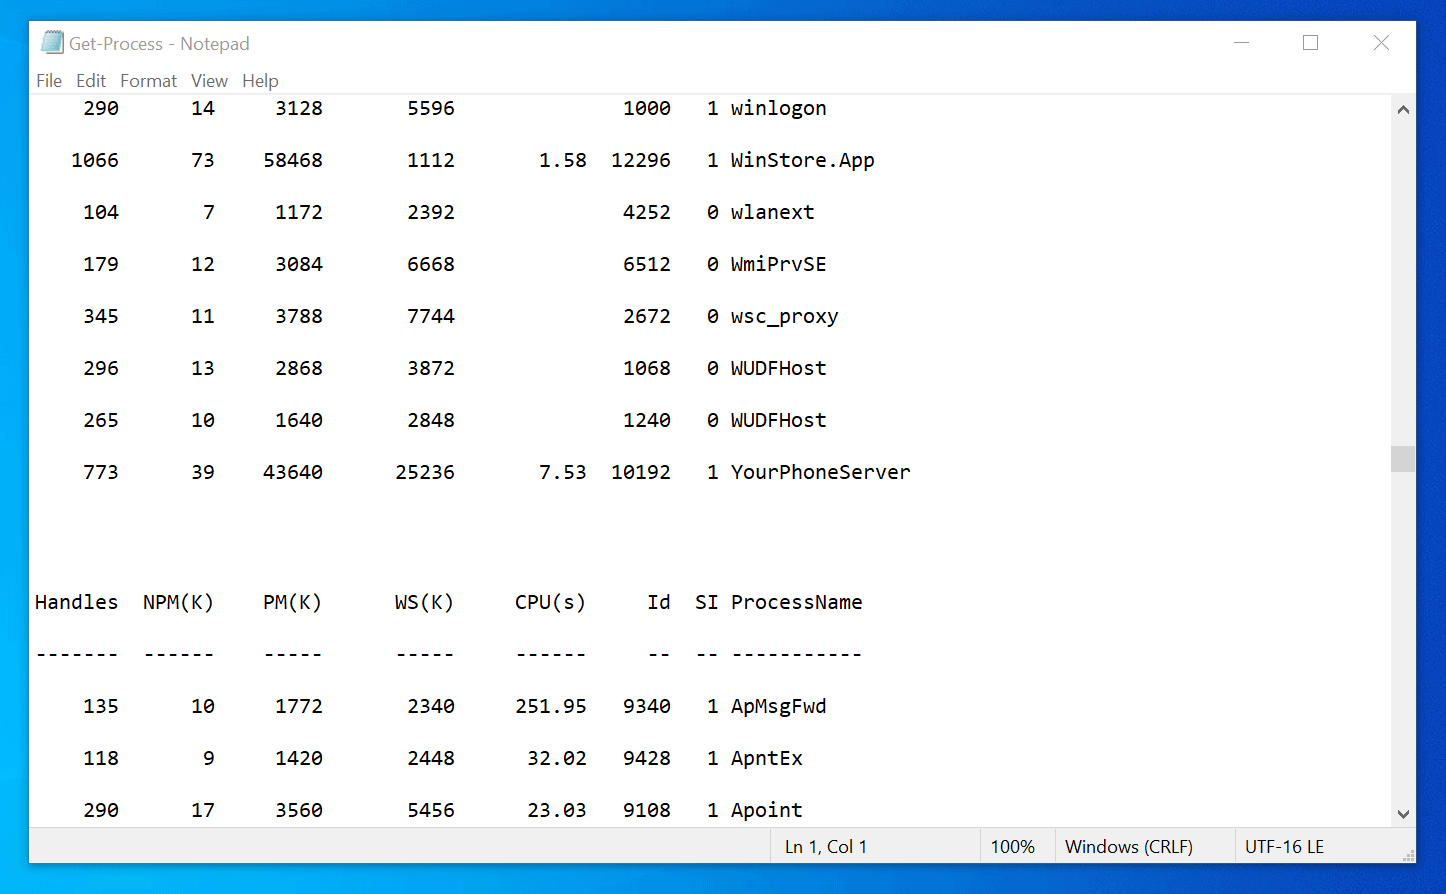Click the WmiPrvSE process name
The height and width of the screenshot is (894, 1446).
[779, 264]
